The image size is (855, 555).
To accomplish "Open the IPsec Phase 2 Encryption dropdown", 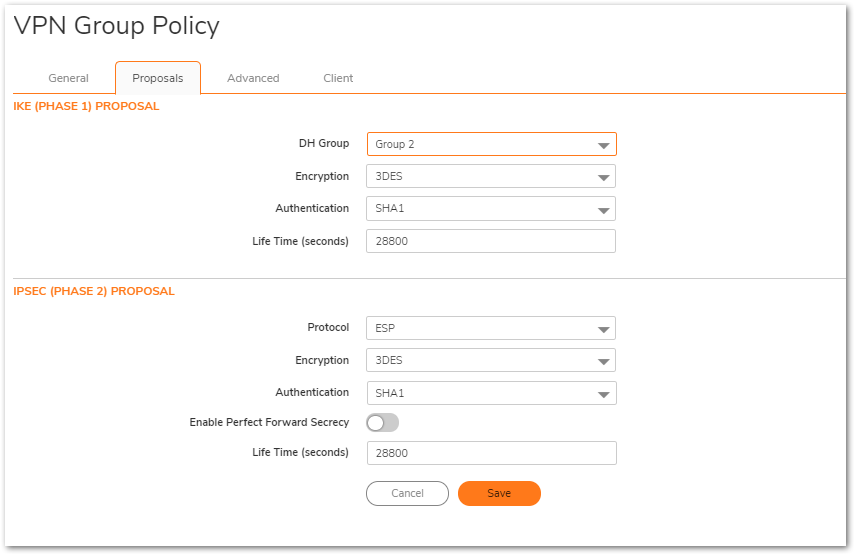I will point(491,360).
